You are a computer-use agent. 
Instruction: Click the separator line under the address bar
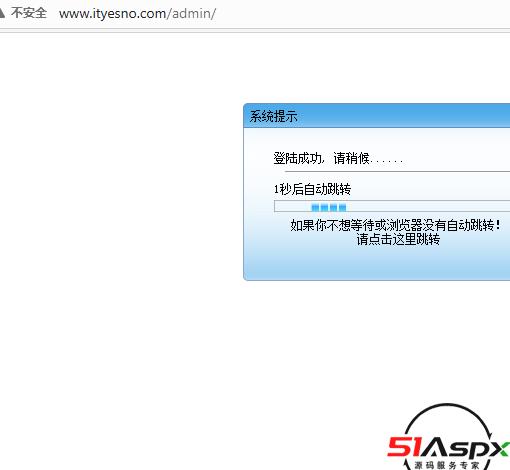click(x=255, y=30)
